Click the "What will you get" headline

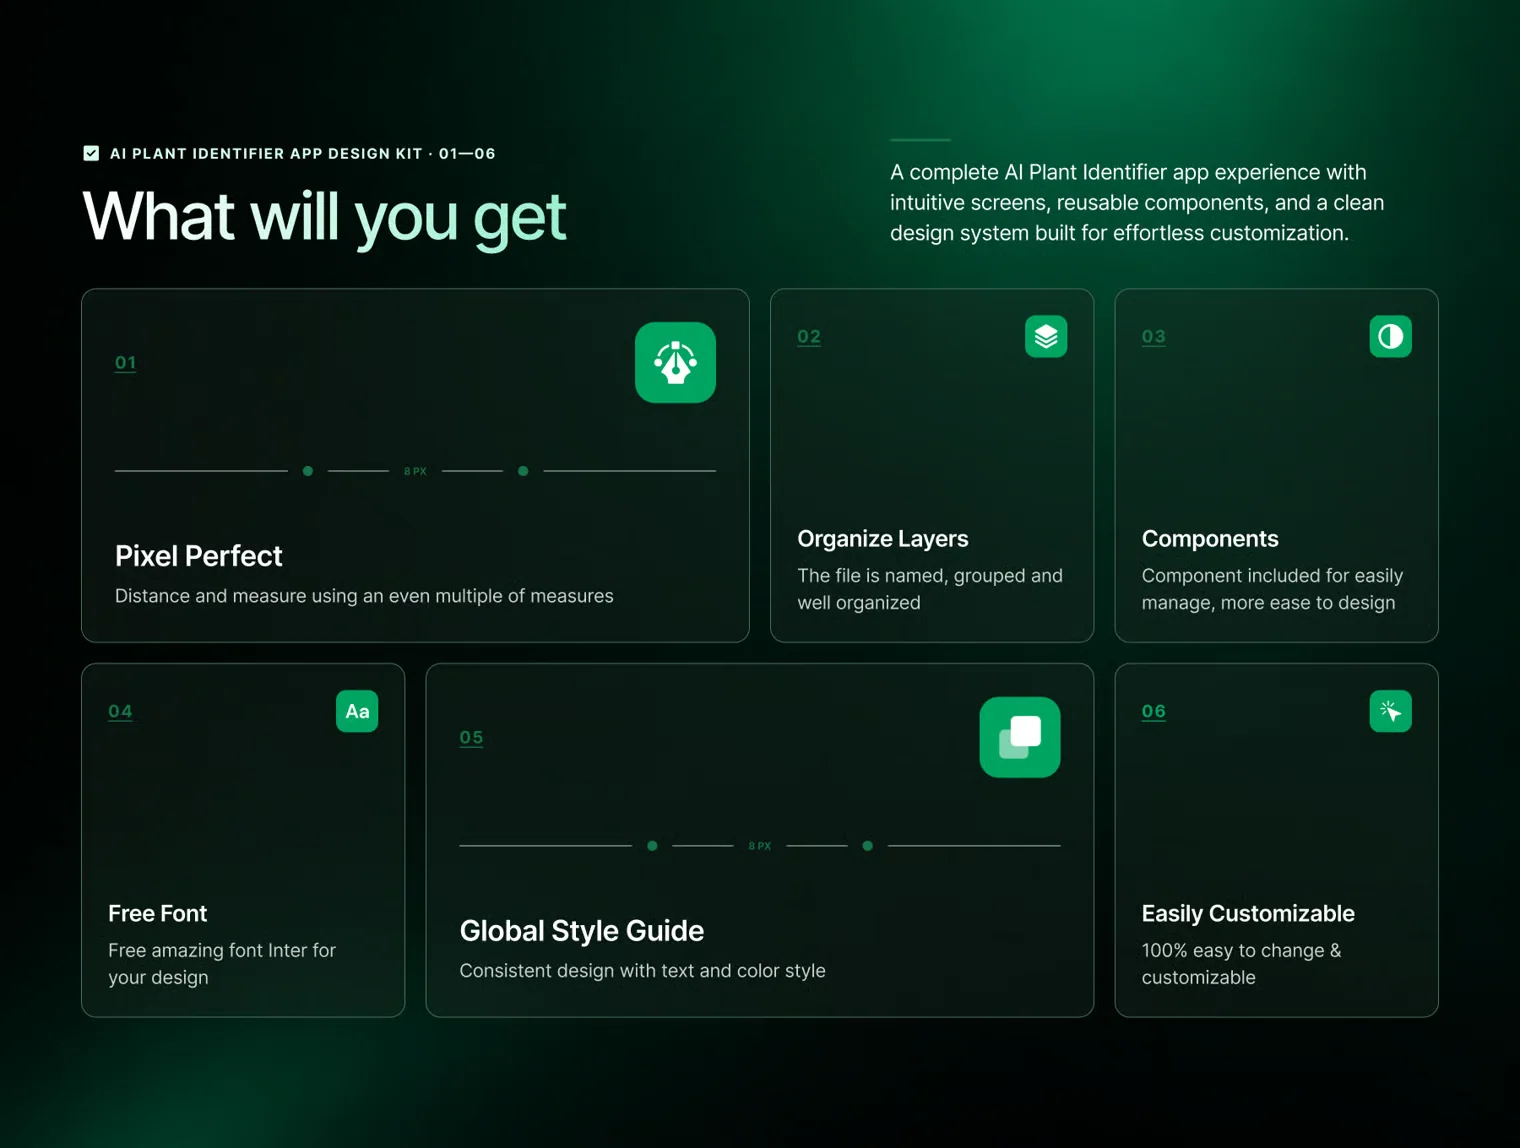325,217
